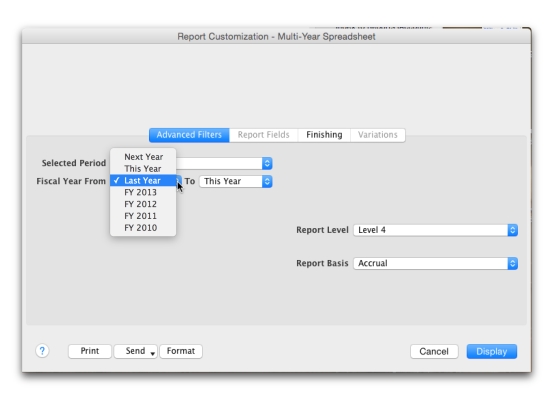Click the Format button
The image size is (554, 399).
point(181,351)
